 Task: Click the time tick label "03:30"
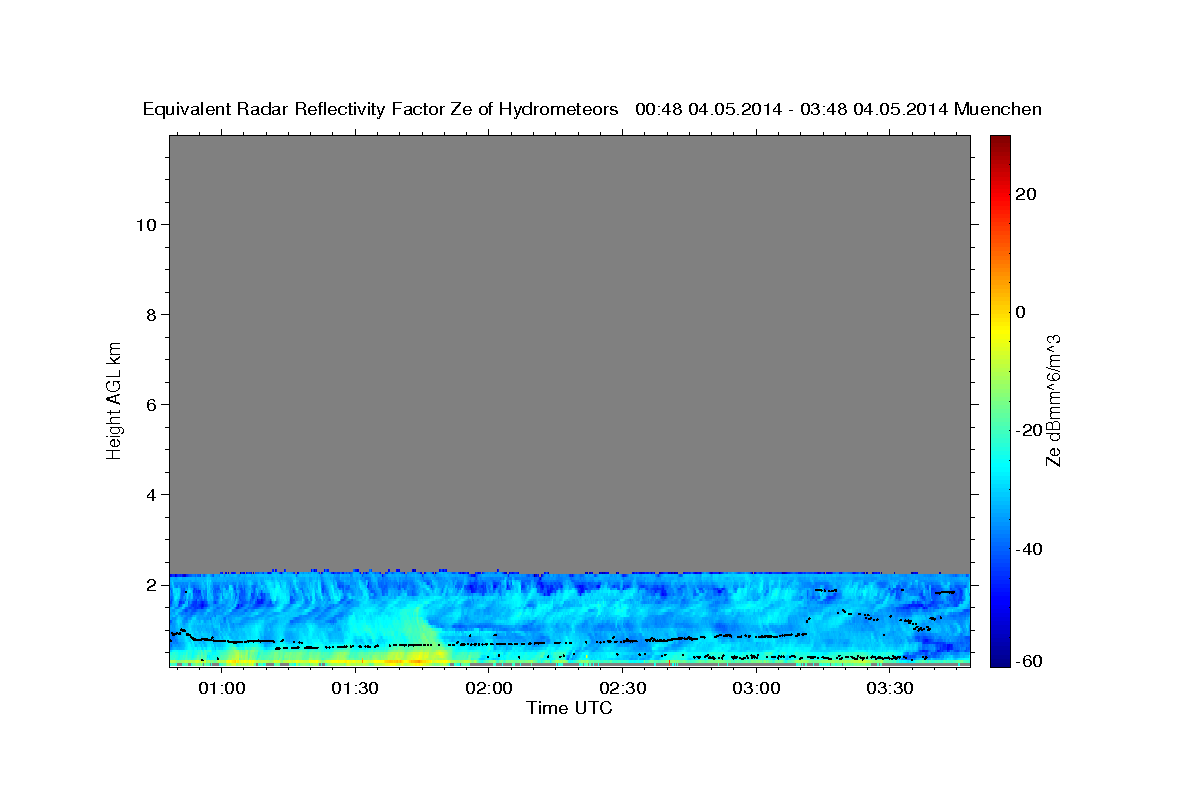coord(890,688)
